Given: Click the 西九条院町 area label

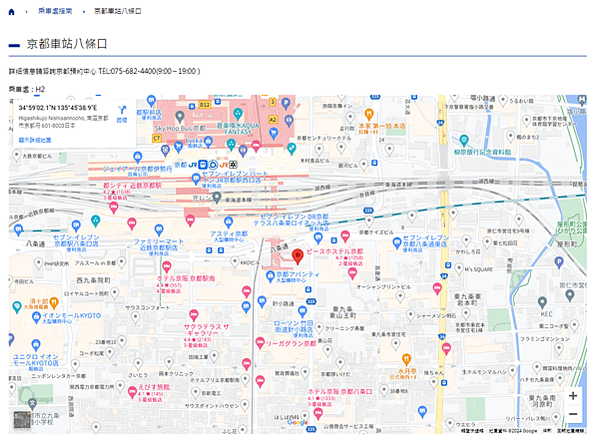Looking at the screenshot, I should [x=94, y=280].
